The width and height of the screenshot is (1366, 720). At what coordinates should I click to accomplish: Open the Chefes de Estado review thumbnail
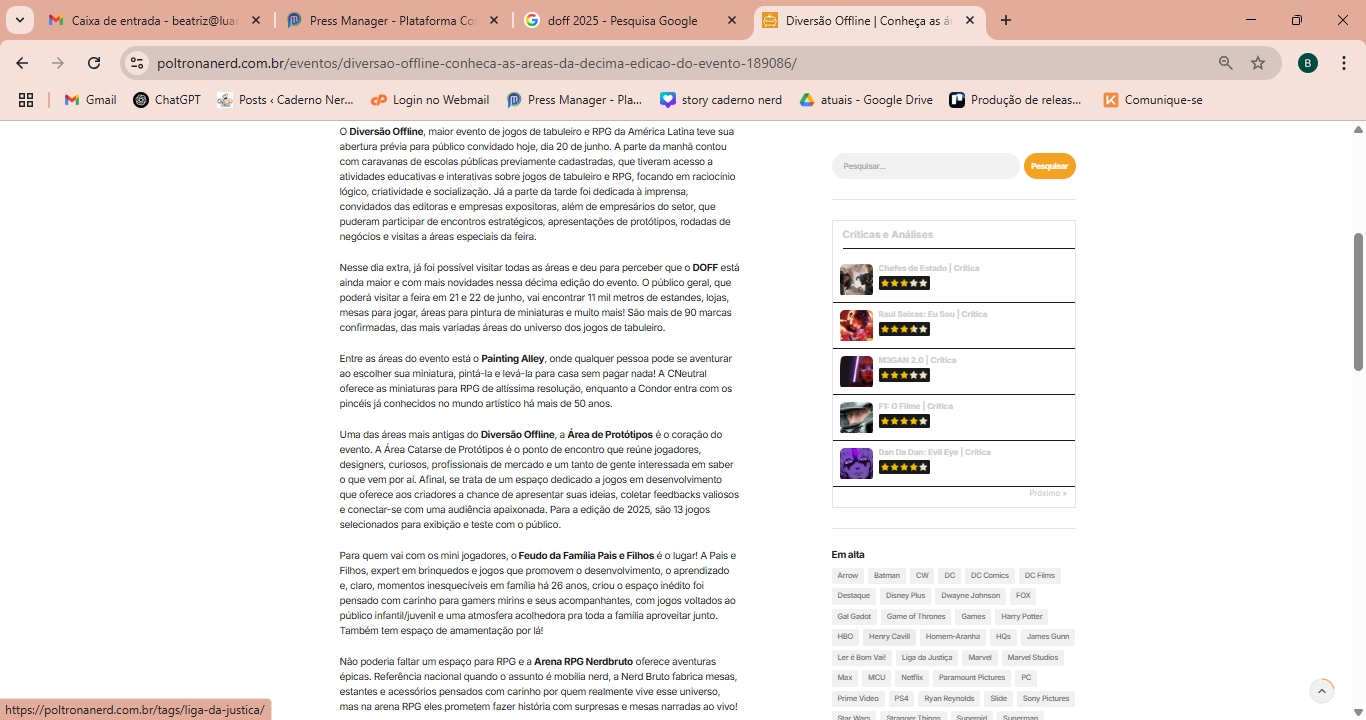pyautogui.click(x=856, y=279)
